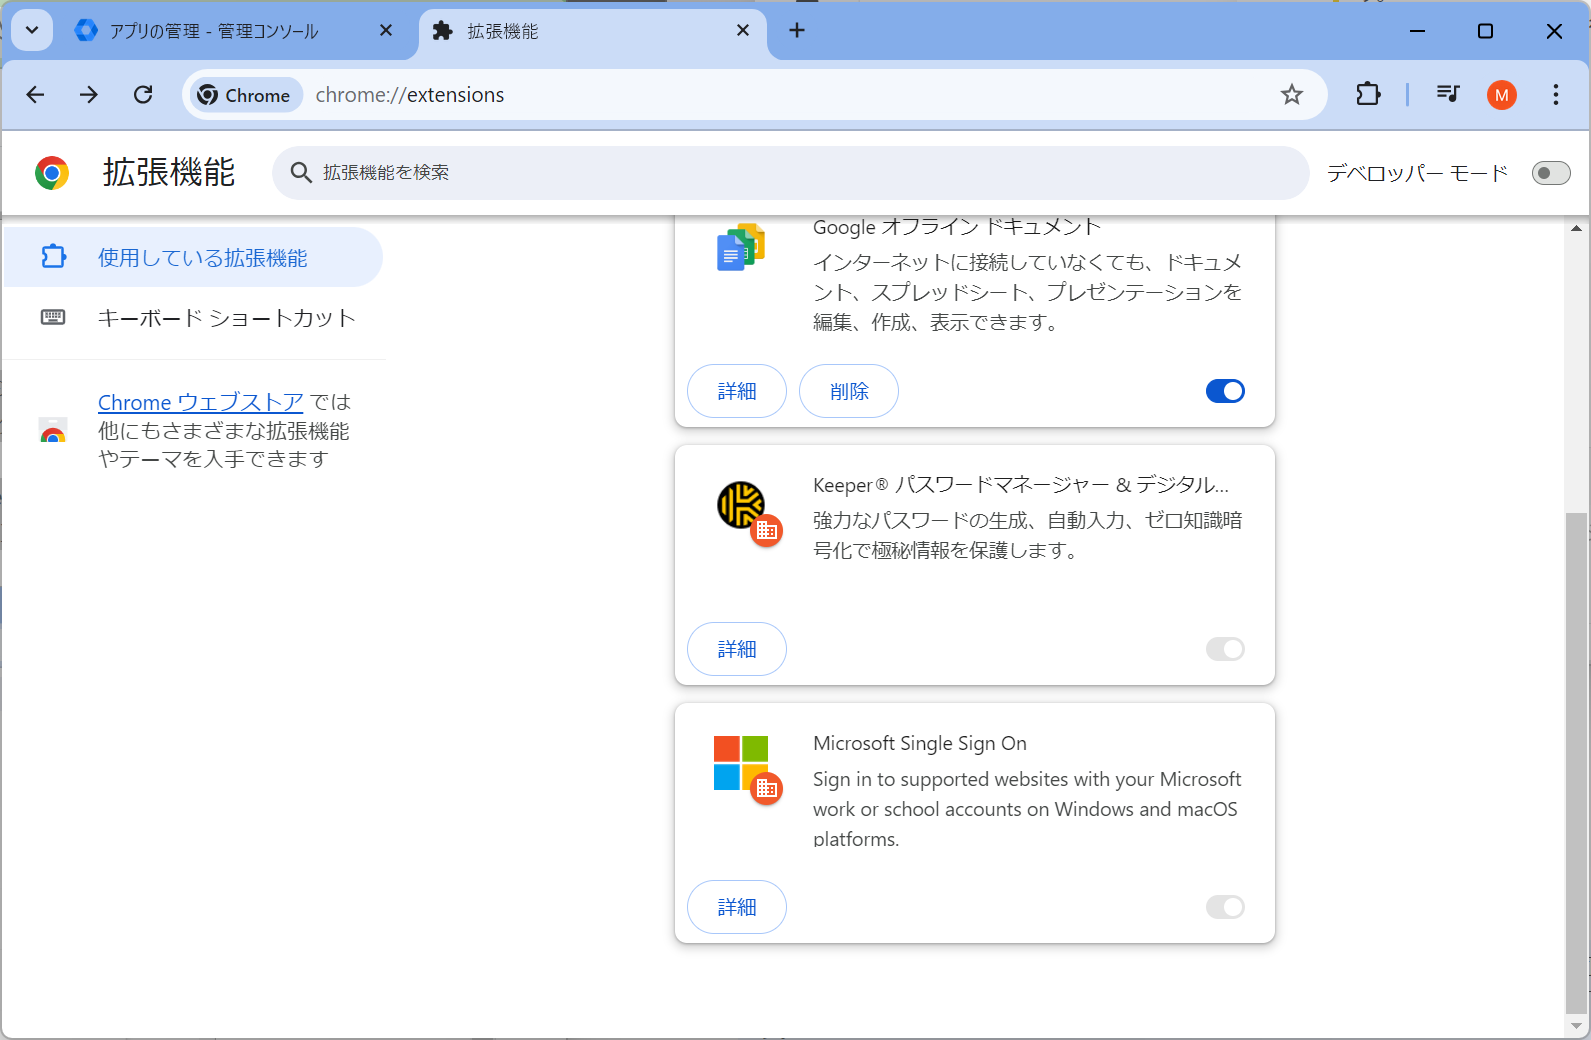Toggle デベロッパー モード switch
The height and width of the screenshot is (1040, 1591).
1551,174
